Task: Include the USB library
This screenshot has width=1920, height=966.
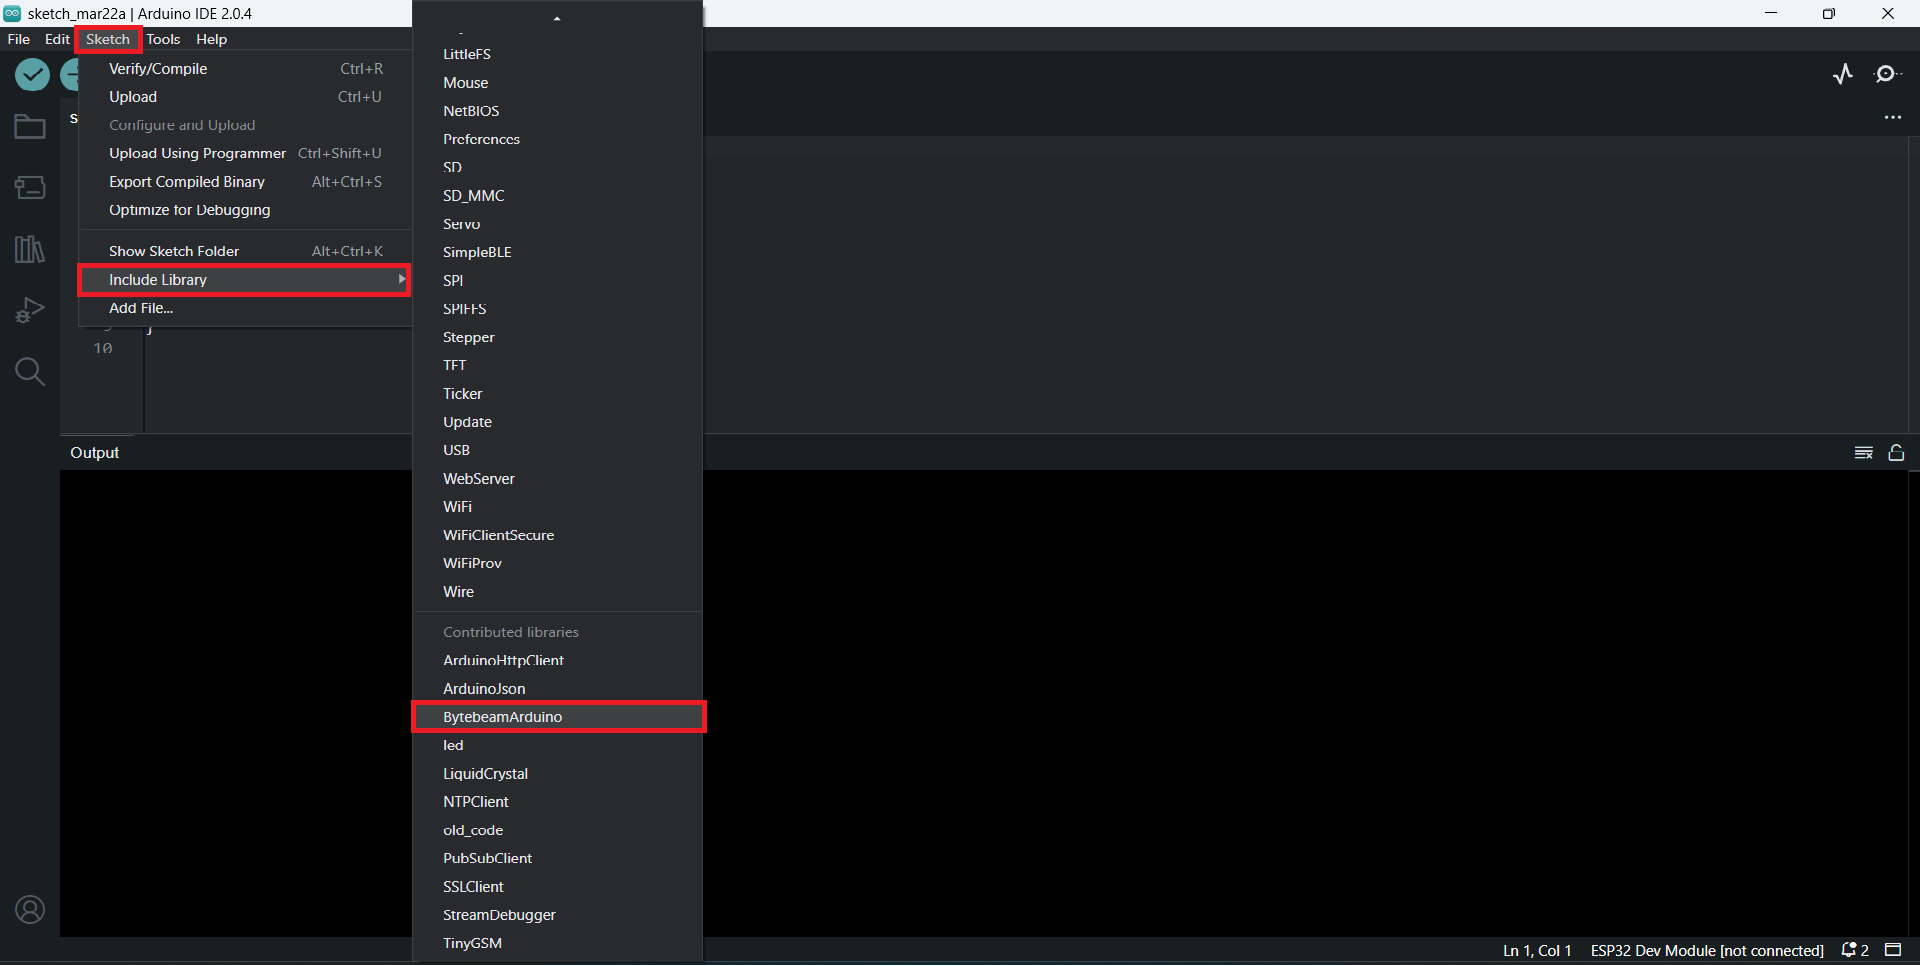Action: pyautogui.click(x=558, y=450)
